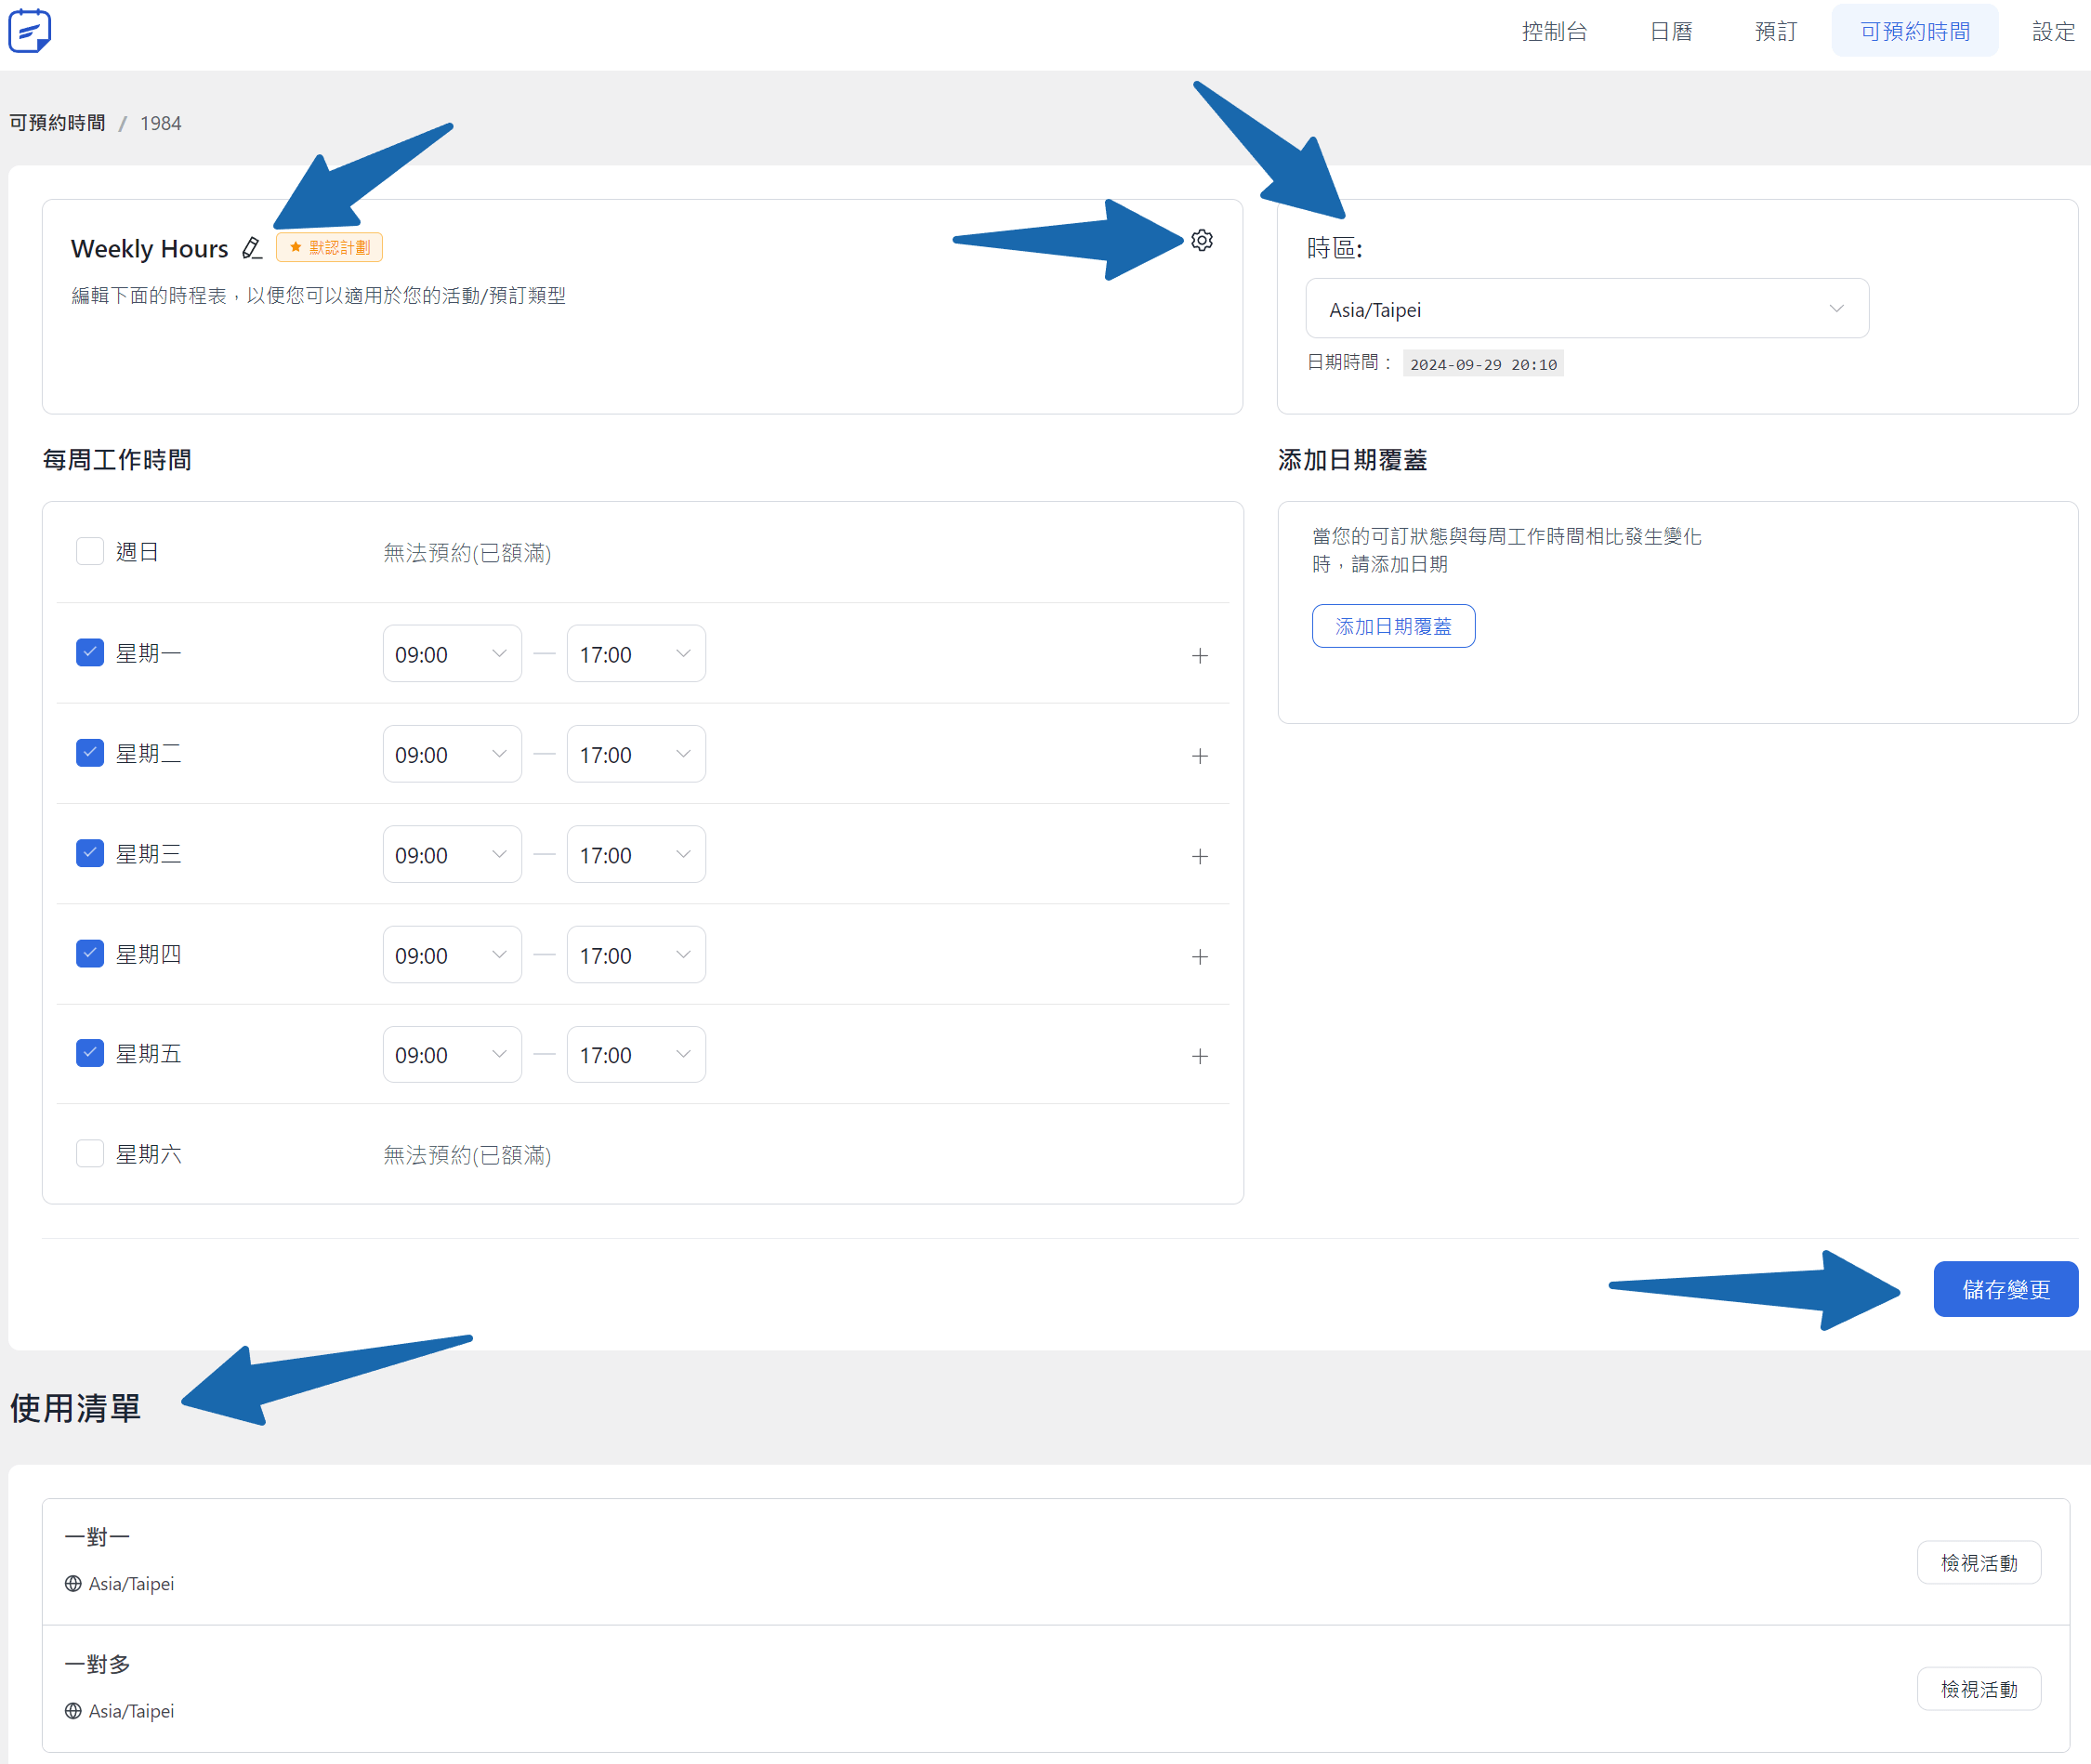Uncheck the 星期三 checkbox
Screen dimensions: 2091x1764
pos(90,853)
